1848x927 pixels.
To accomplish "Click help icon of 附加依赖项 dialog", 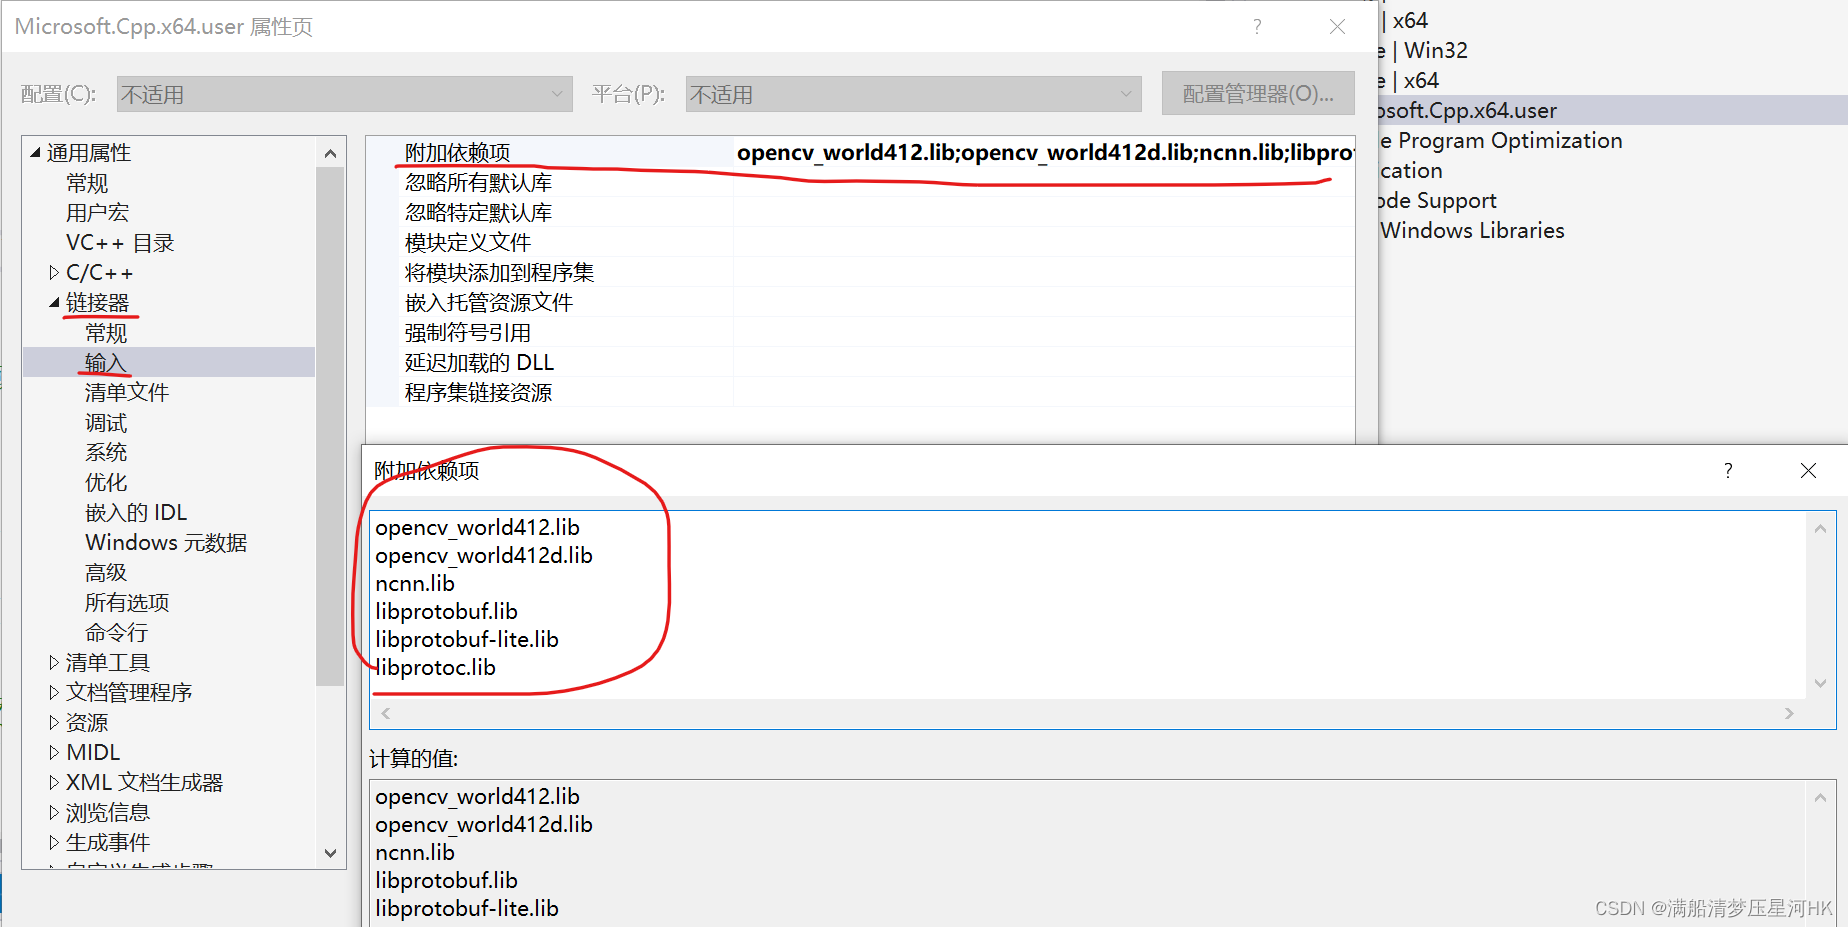I will pyautogui.click(x=1728, y=470).
